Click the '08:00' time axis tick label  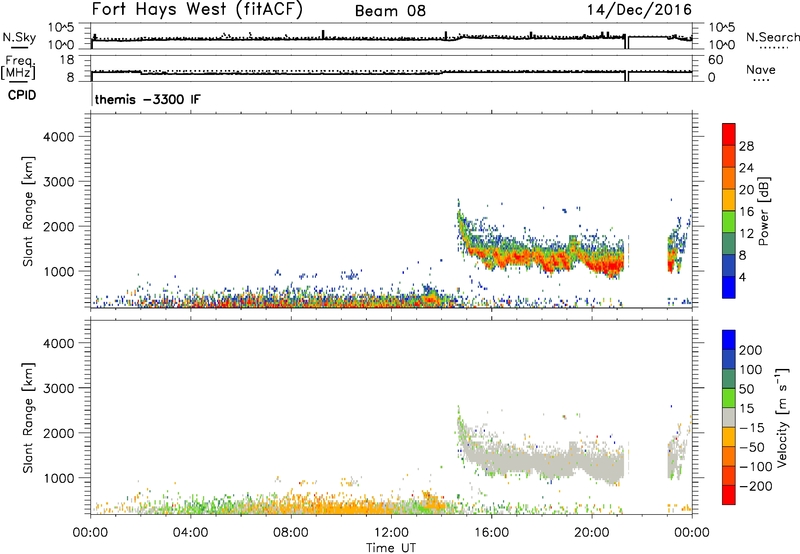(x=290, y=533)
